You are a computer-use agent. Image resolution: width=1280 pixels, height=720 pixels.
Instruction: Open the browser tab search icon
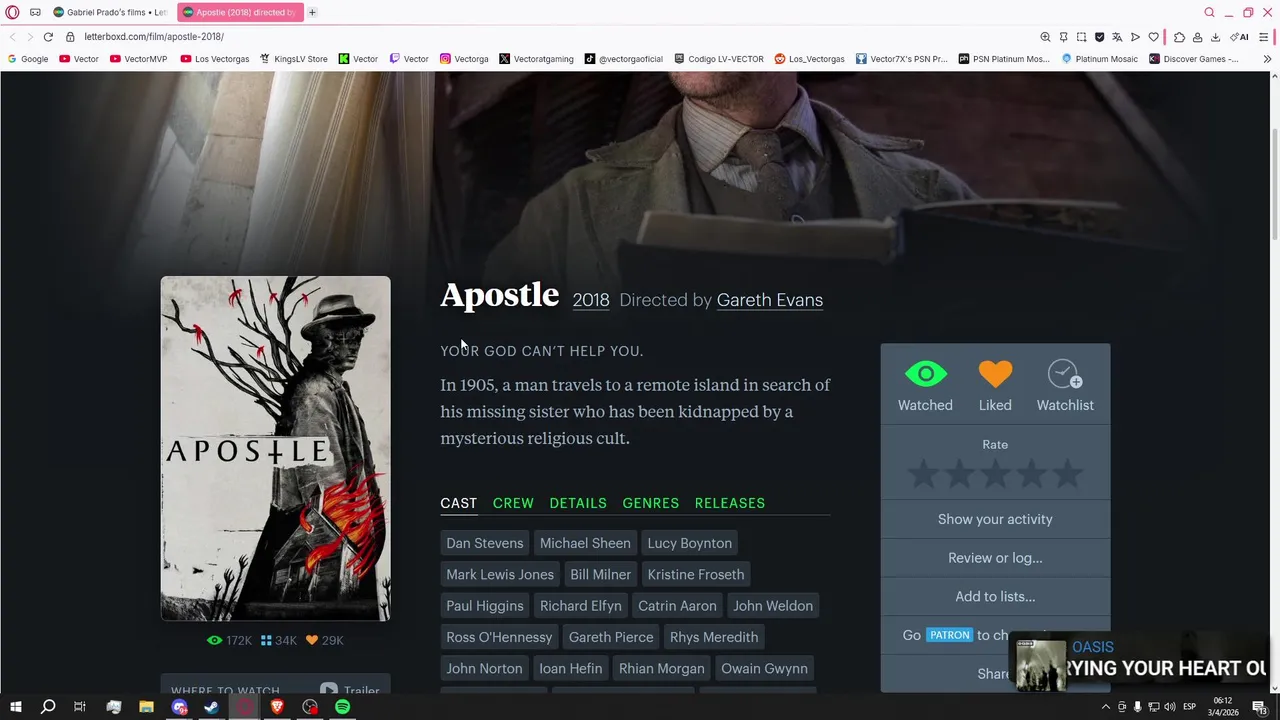(x=1209, y=12)
